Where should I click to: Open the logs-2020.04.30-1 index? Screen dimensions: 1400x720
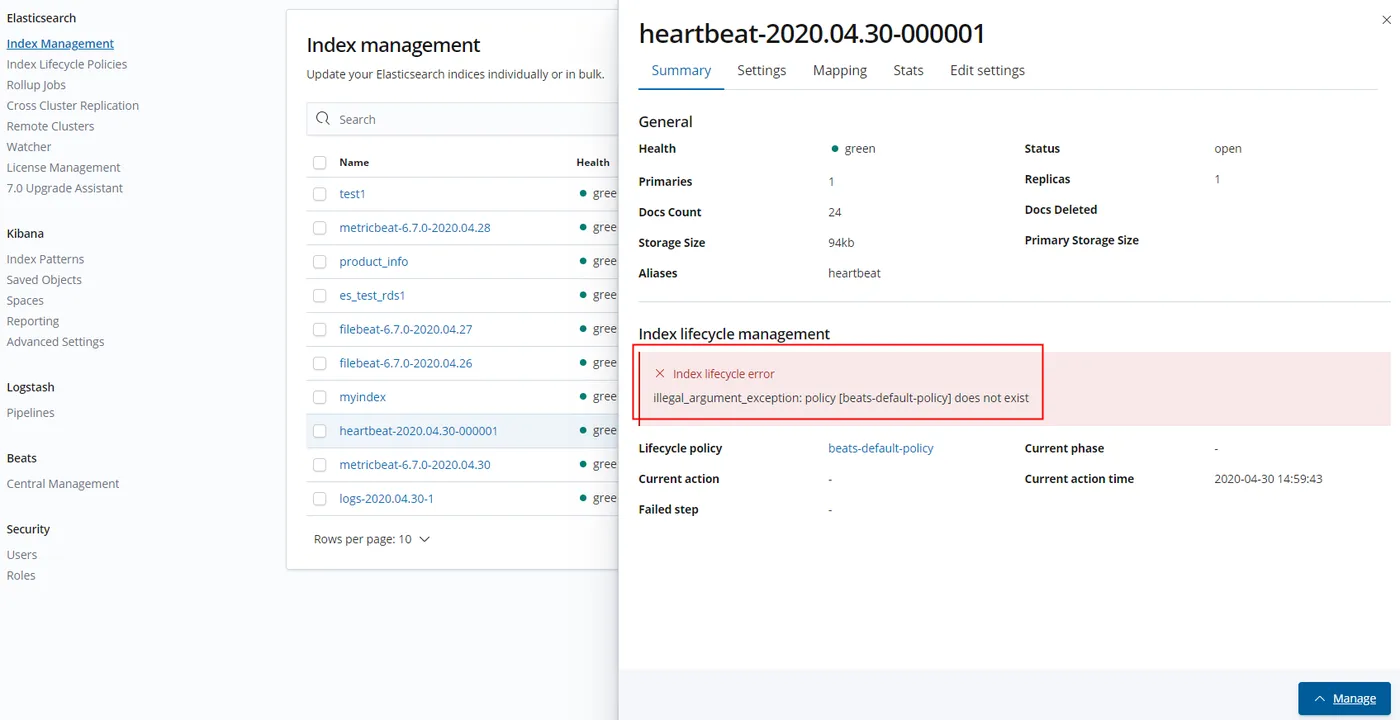(387, 498)
